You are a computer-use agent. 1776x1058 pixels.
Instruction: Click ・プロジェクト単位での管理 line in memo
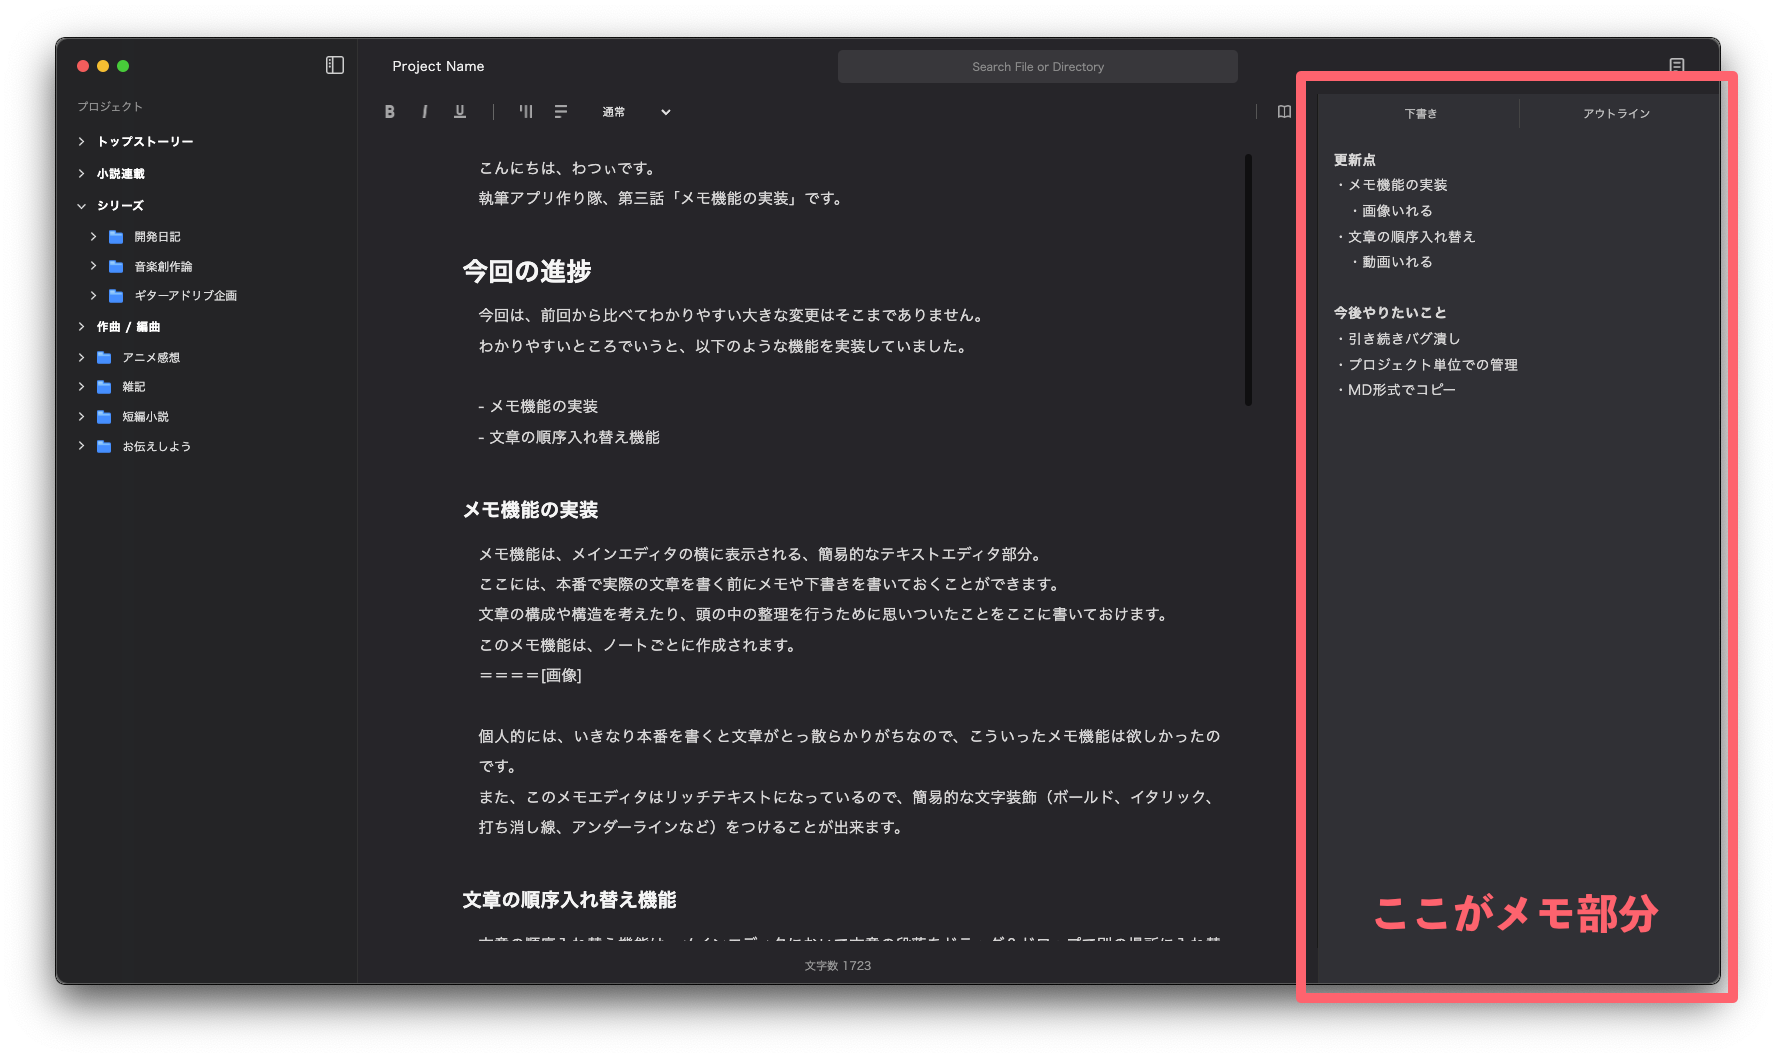(x=1426, y=365)
